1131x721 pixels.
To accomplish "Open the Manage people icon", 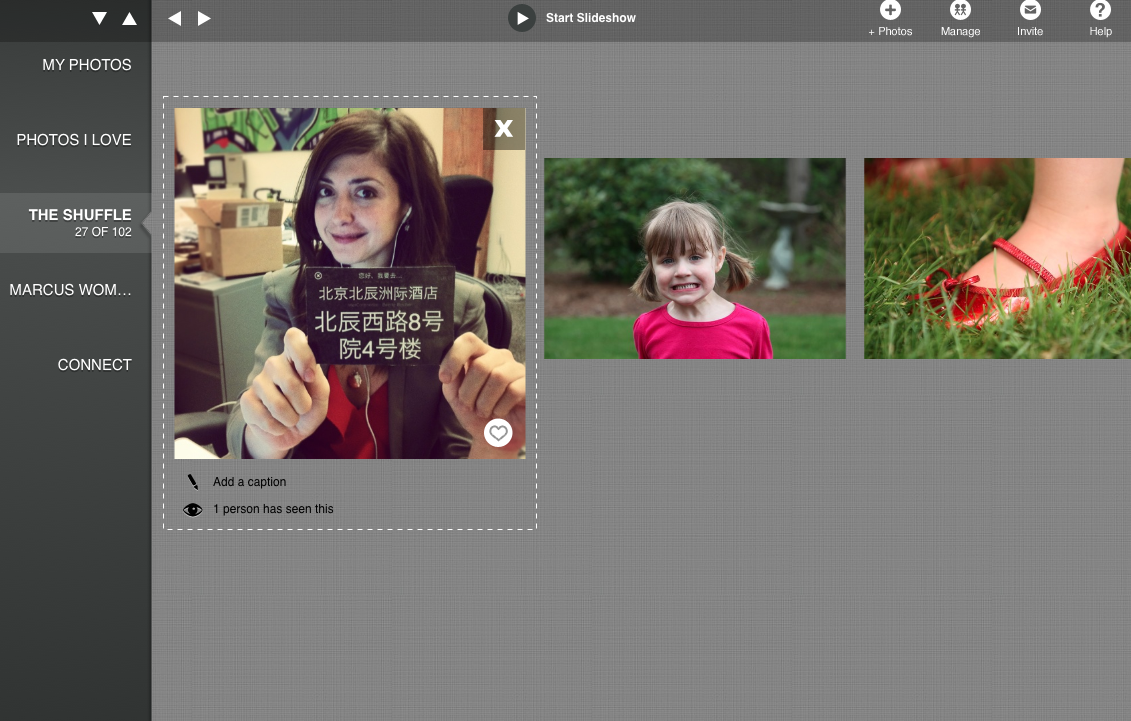I will click(960, 11).
